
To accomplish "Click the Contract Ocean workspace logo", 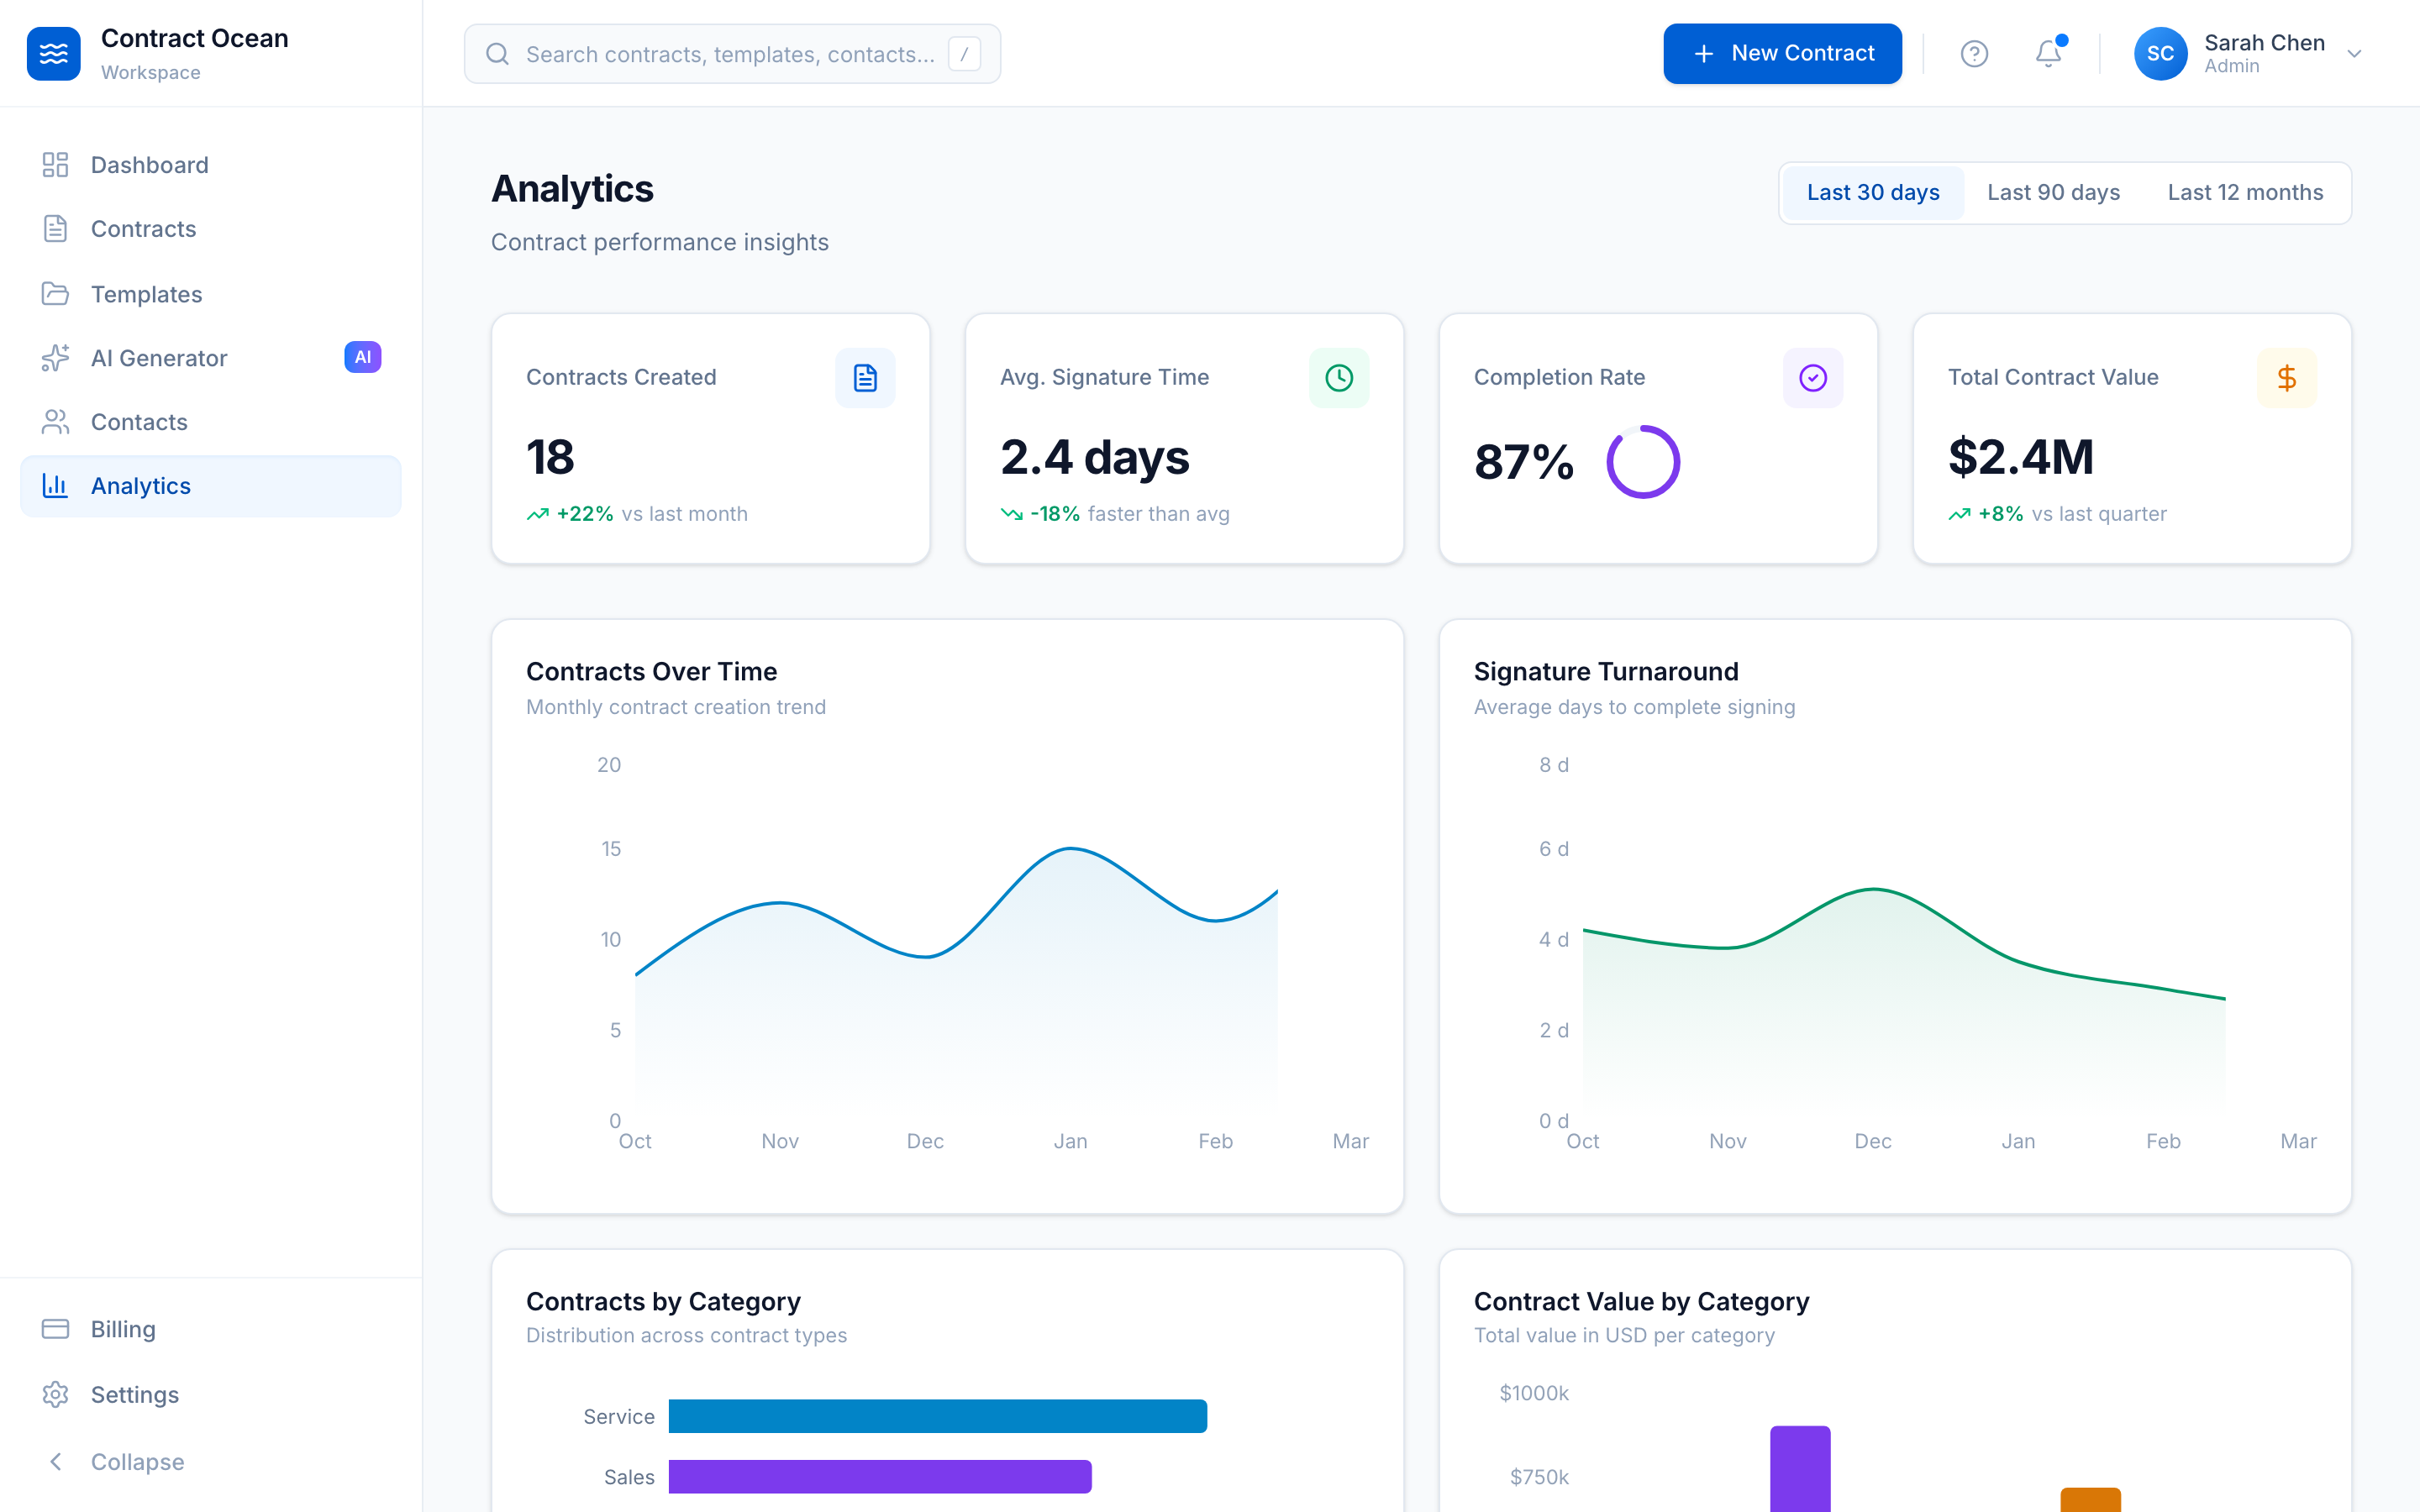I will [53, 53].
